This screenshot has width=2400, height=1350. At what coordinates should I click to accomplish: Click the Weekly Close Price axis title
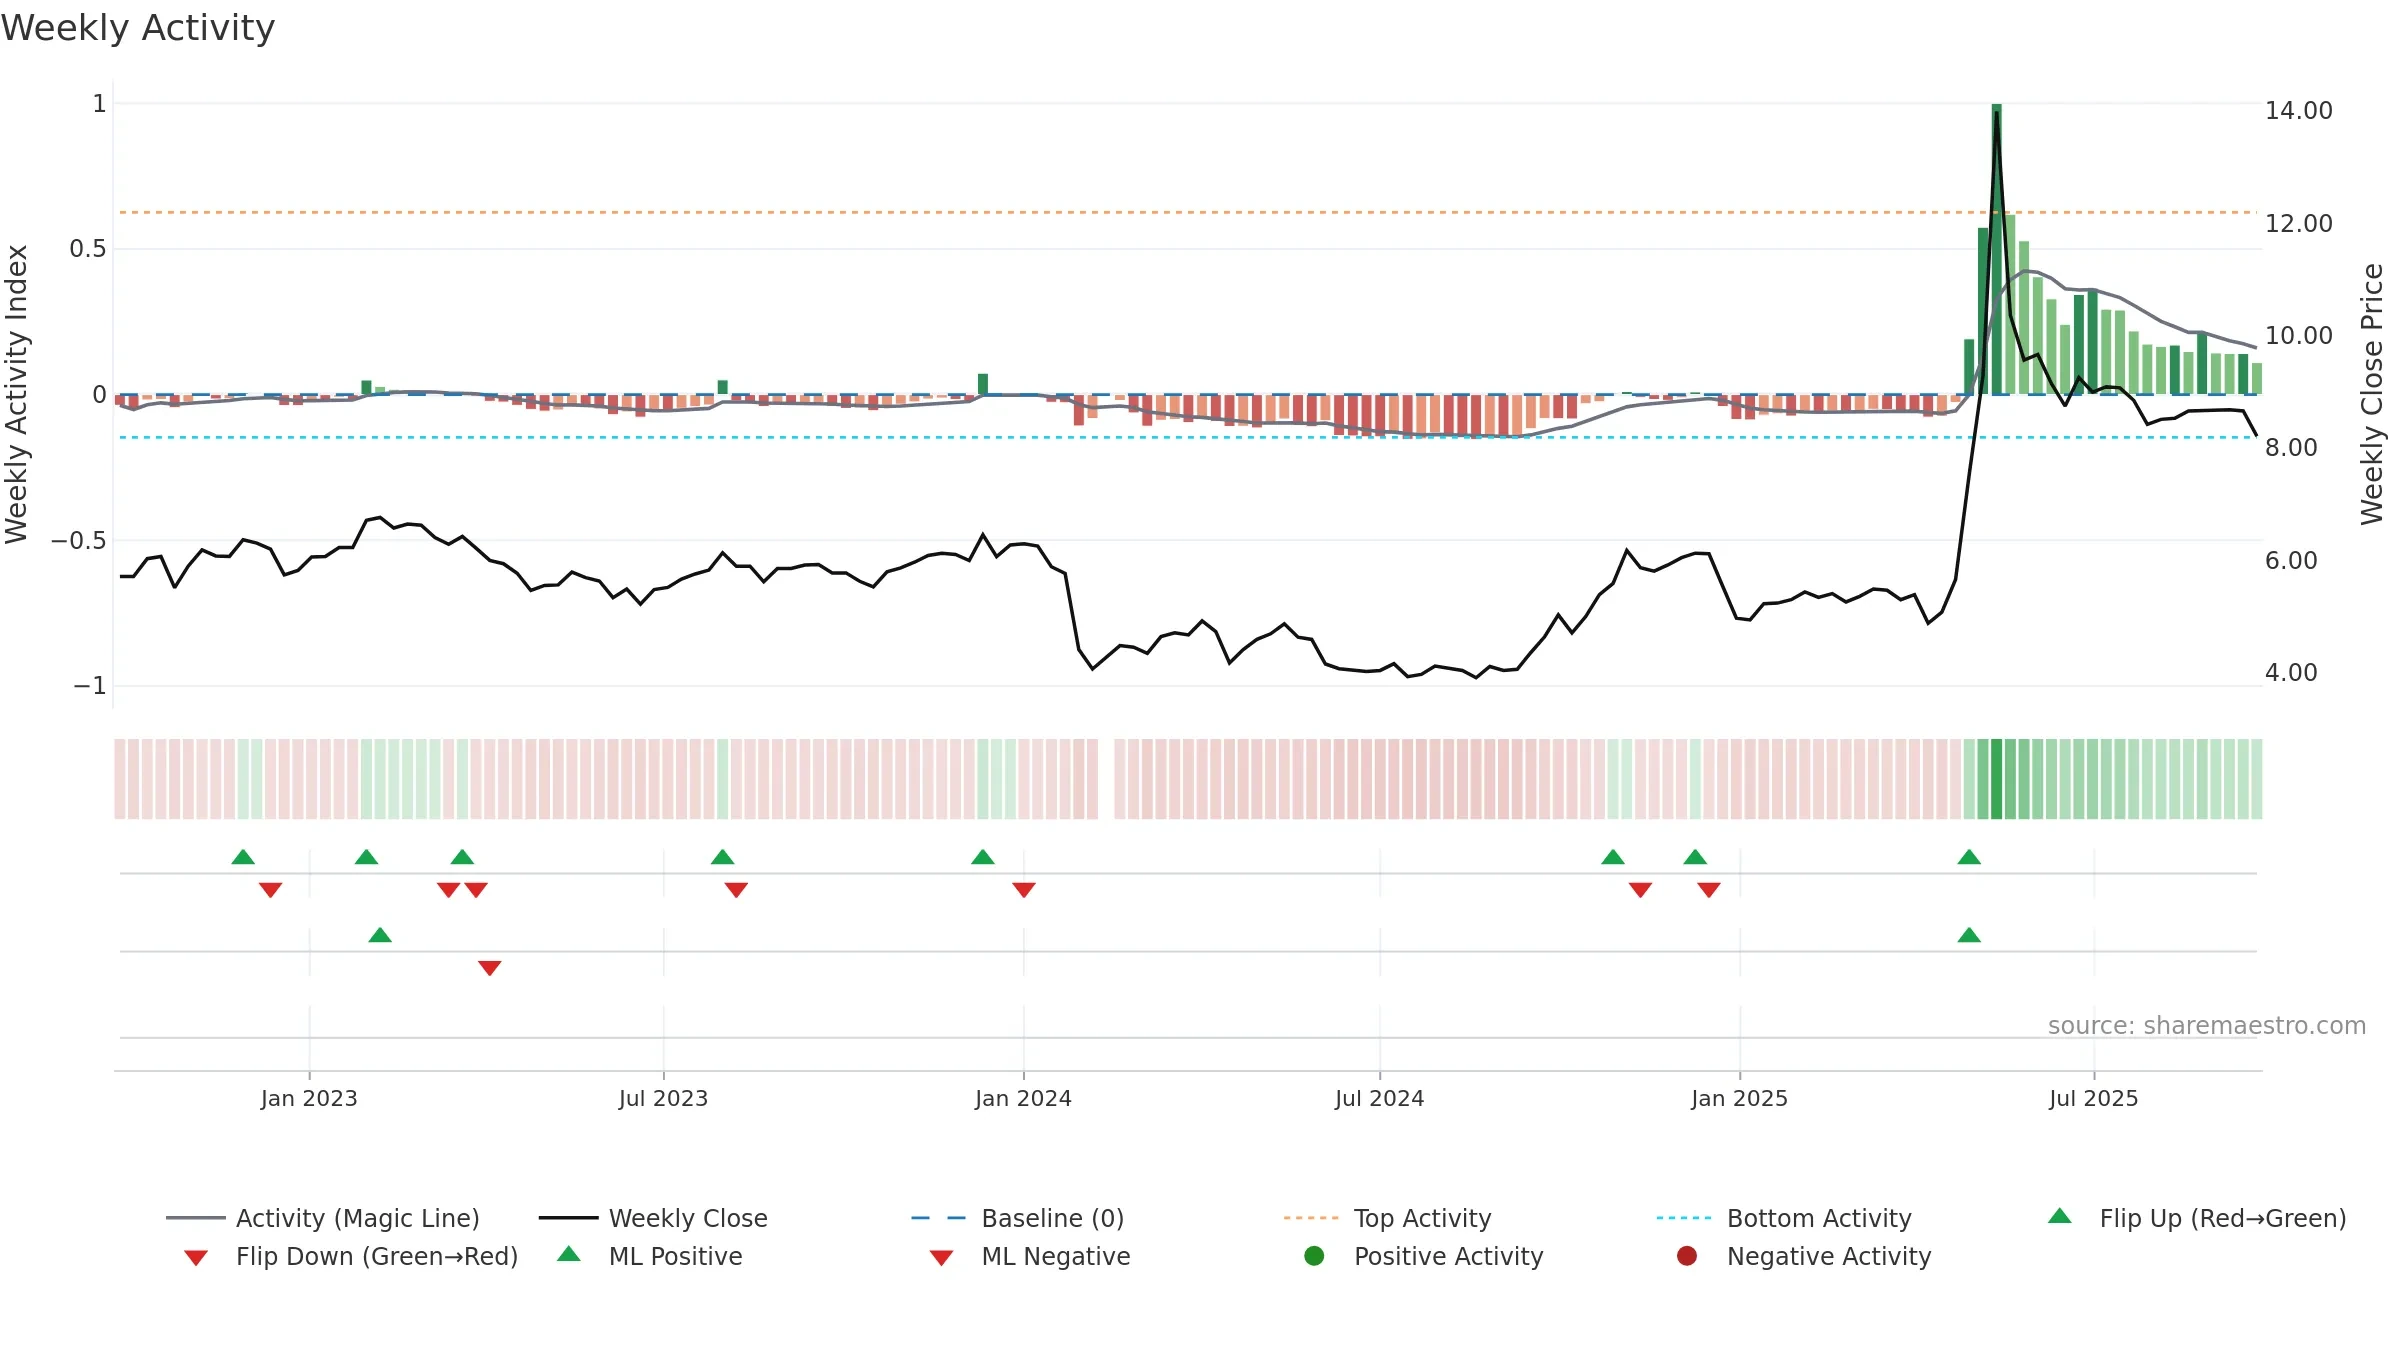[x=2372, y=394]
